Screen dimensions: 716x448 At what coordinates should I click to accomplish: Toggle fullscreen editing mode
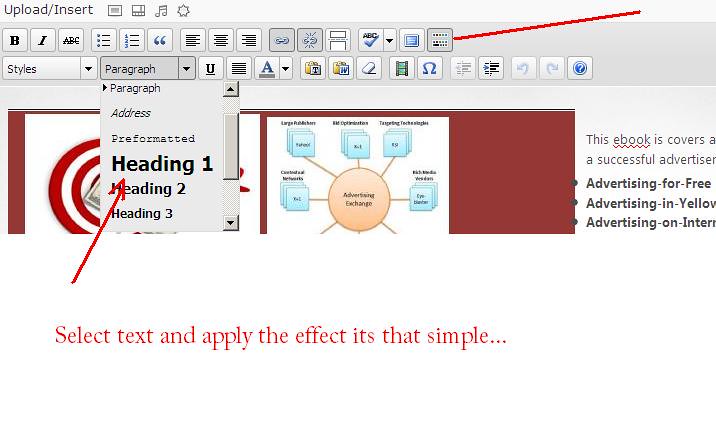point(411,40)
